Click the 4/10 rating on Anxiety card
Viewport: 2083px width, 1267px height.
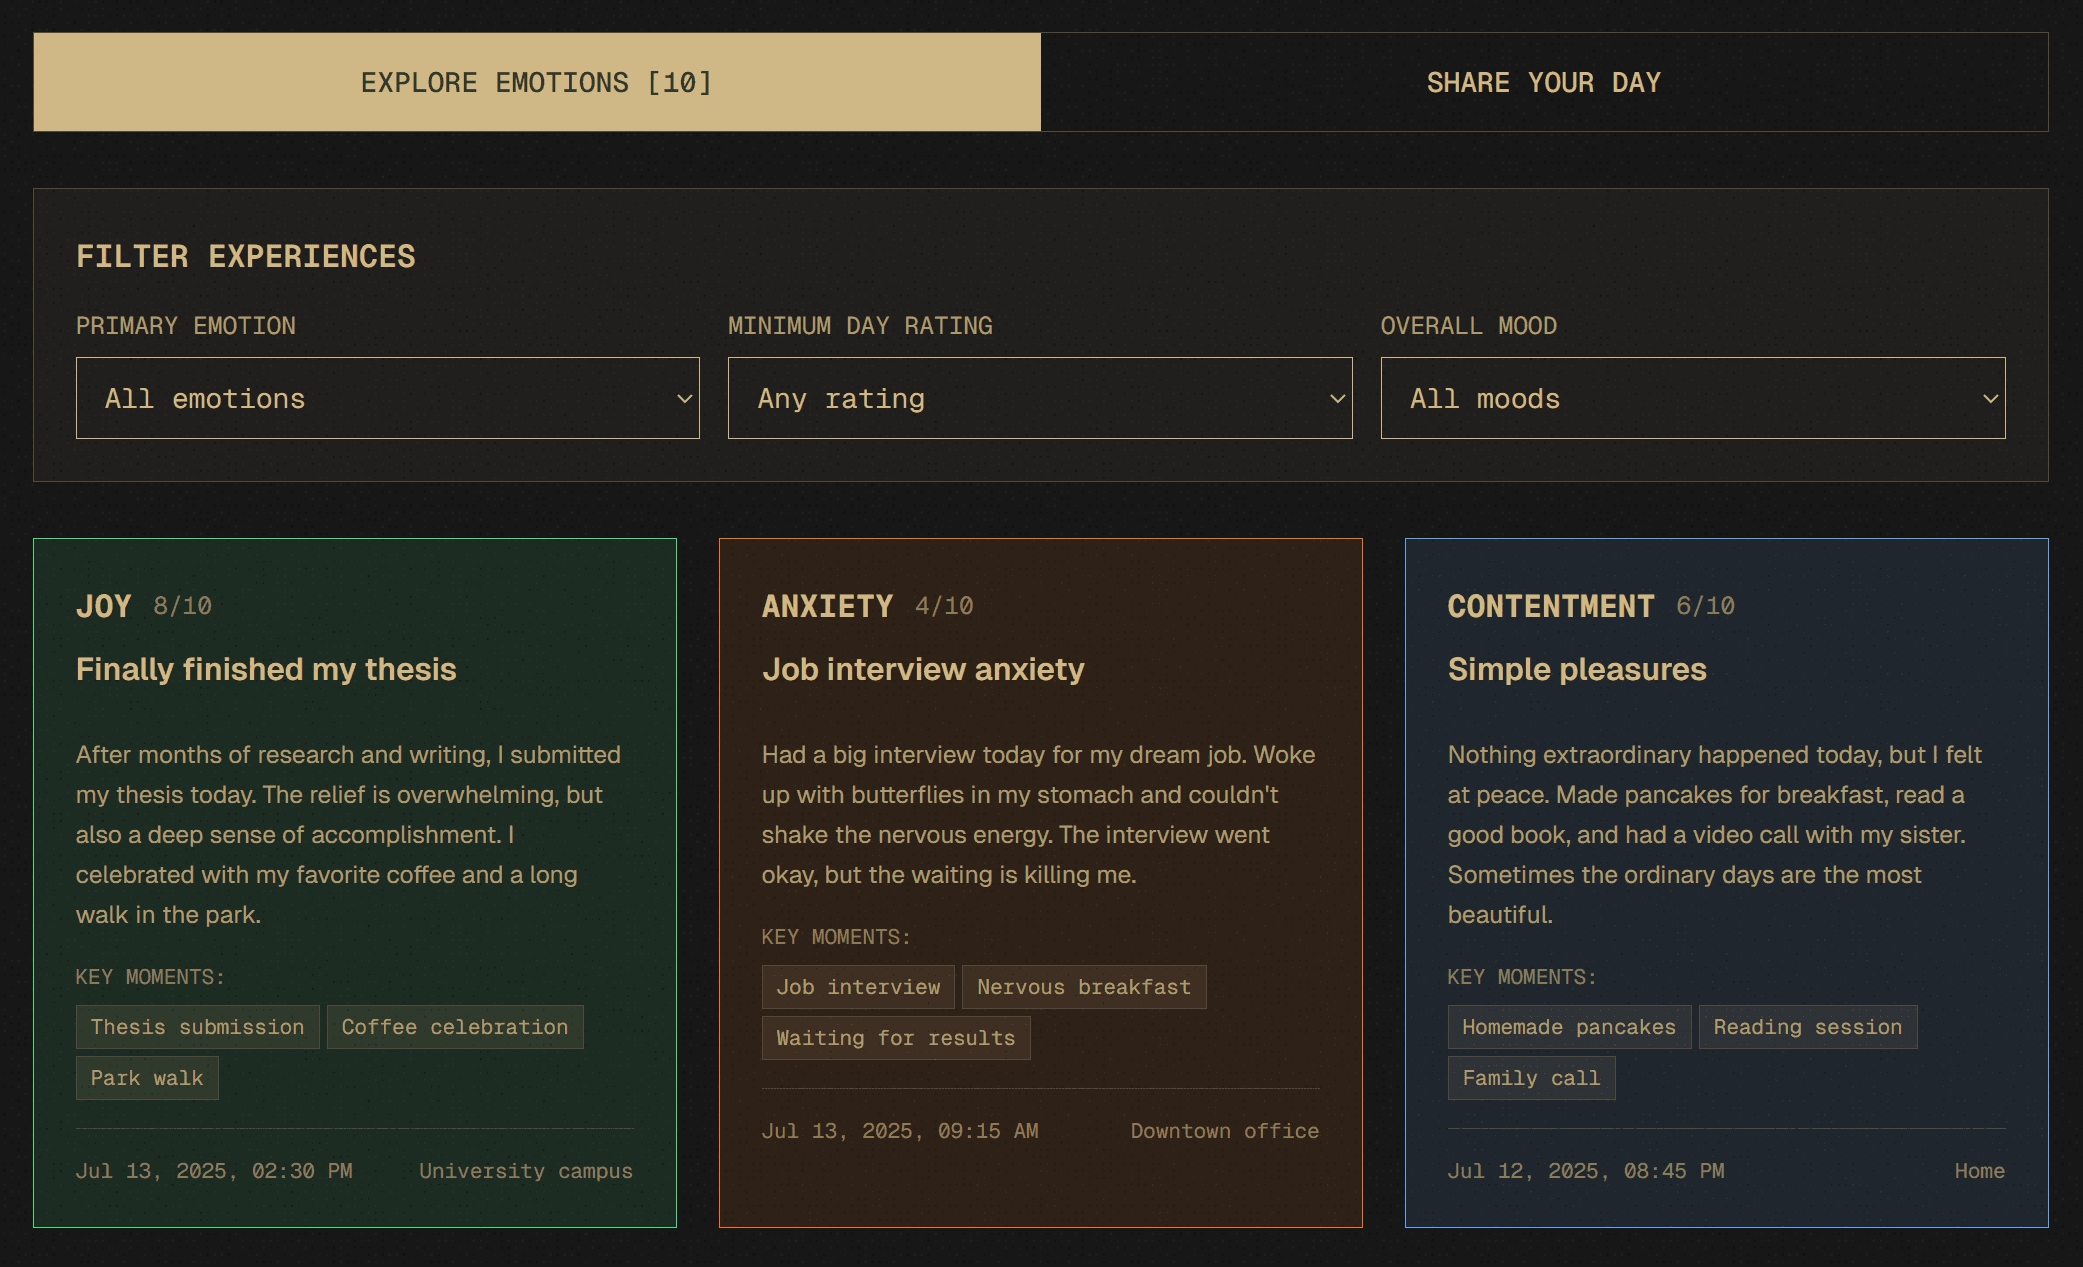coord(944,606)
